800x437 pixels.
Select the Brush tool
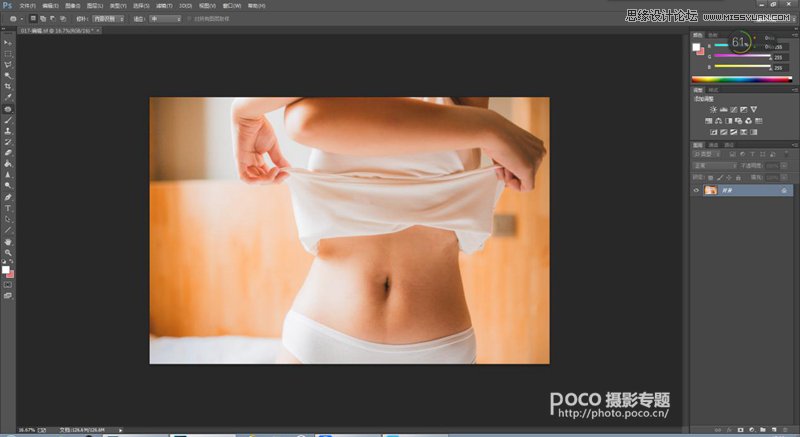[8, 120]
